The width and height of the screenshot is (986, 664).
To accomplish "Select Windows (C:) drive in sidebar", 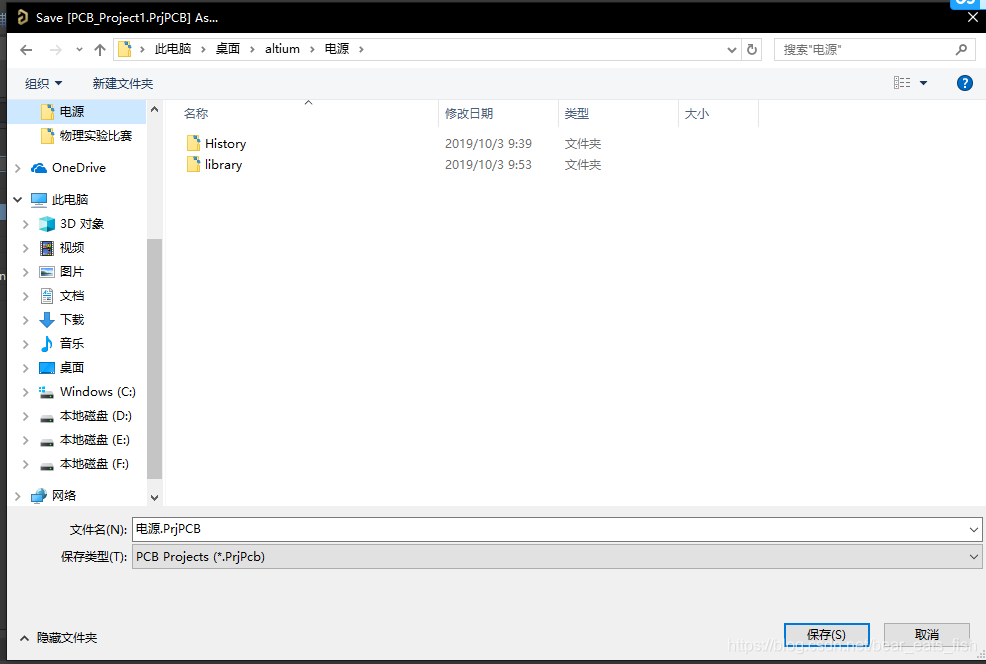I will pyautogui.click(x=97, y=392).
